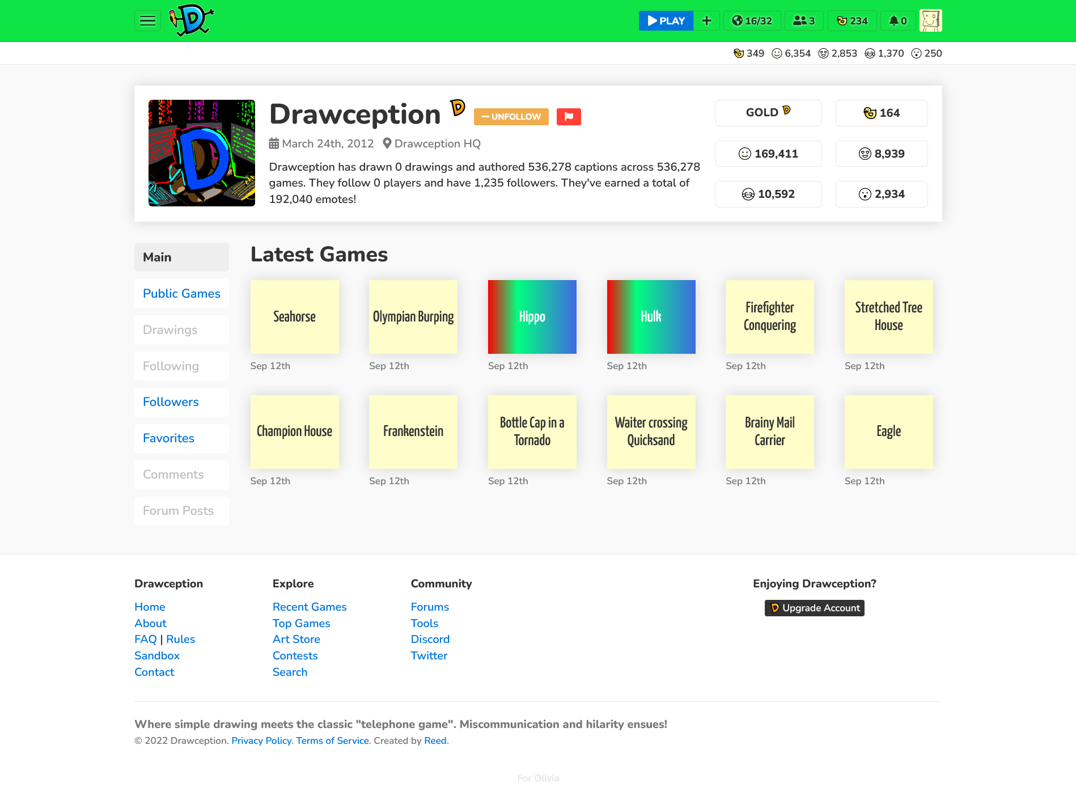Report this profile with the flag icon
Screen dimensions: 1076x800
coord(569,116)
